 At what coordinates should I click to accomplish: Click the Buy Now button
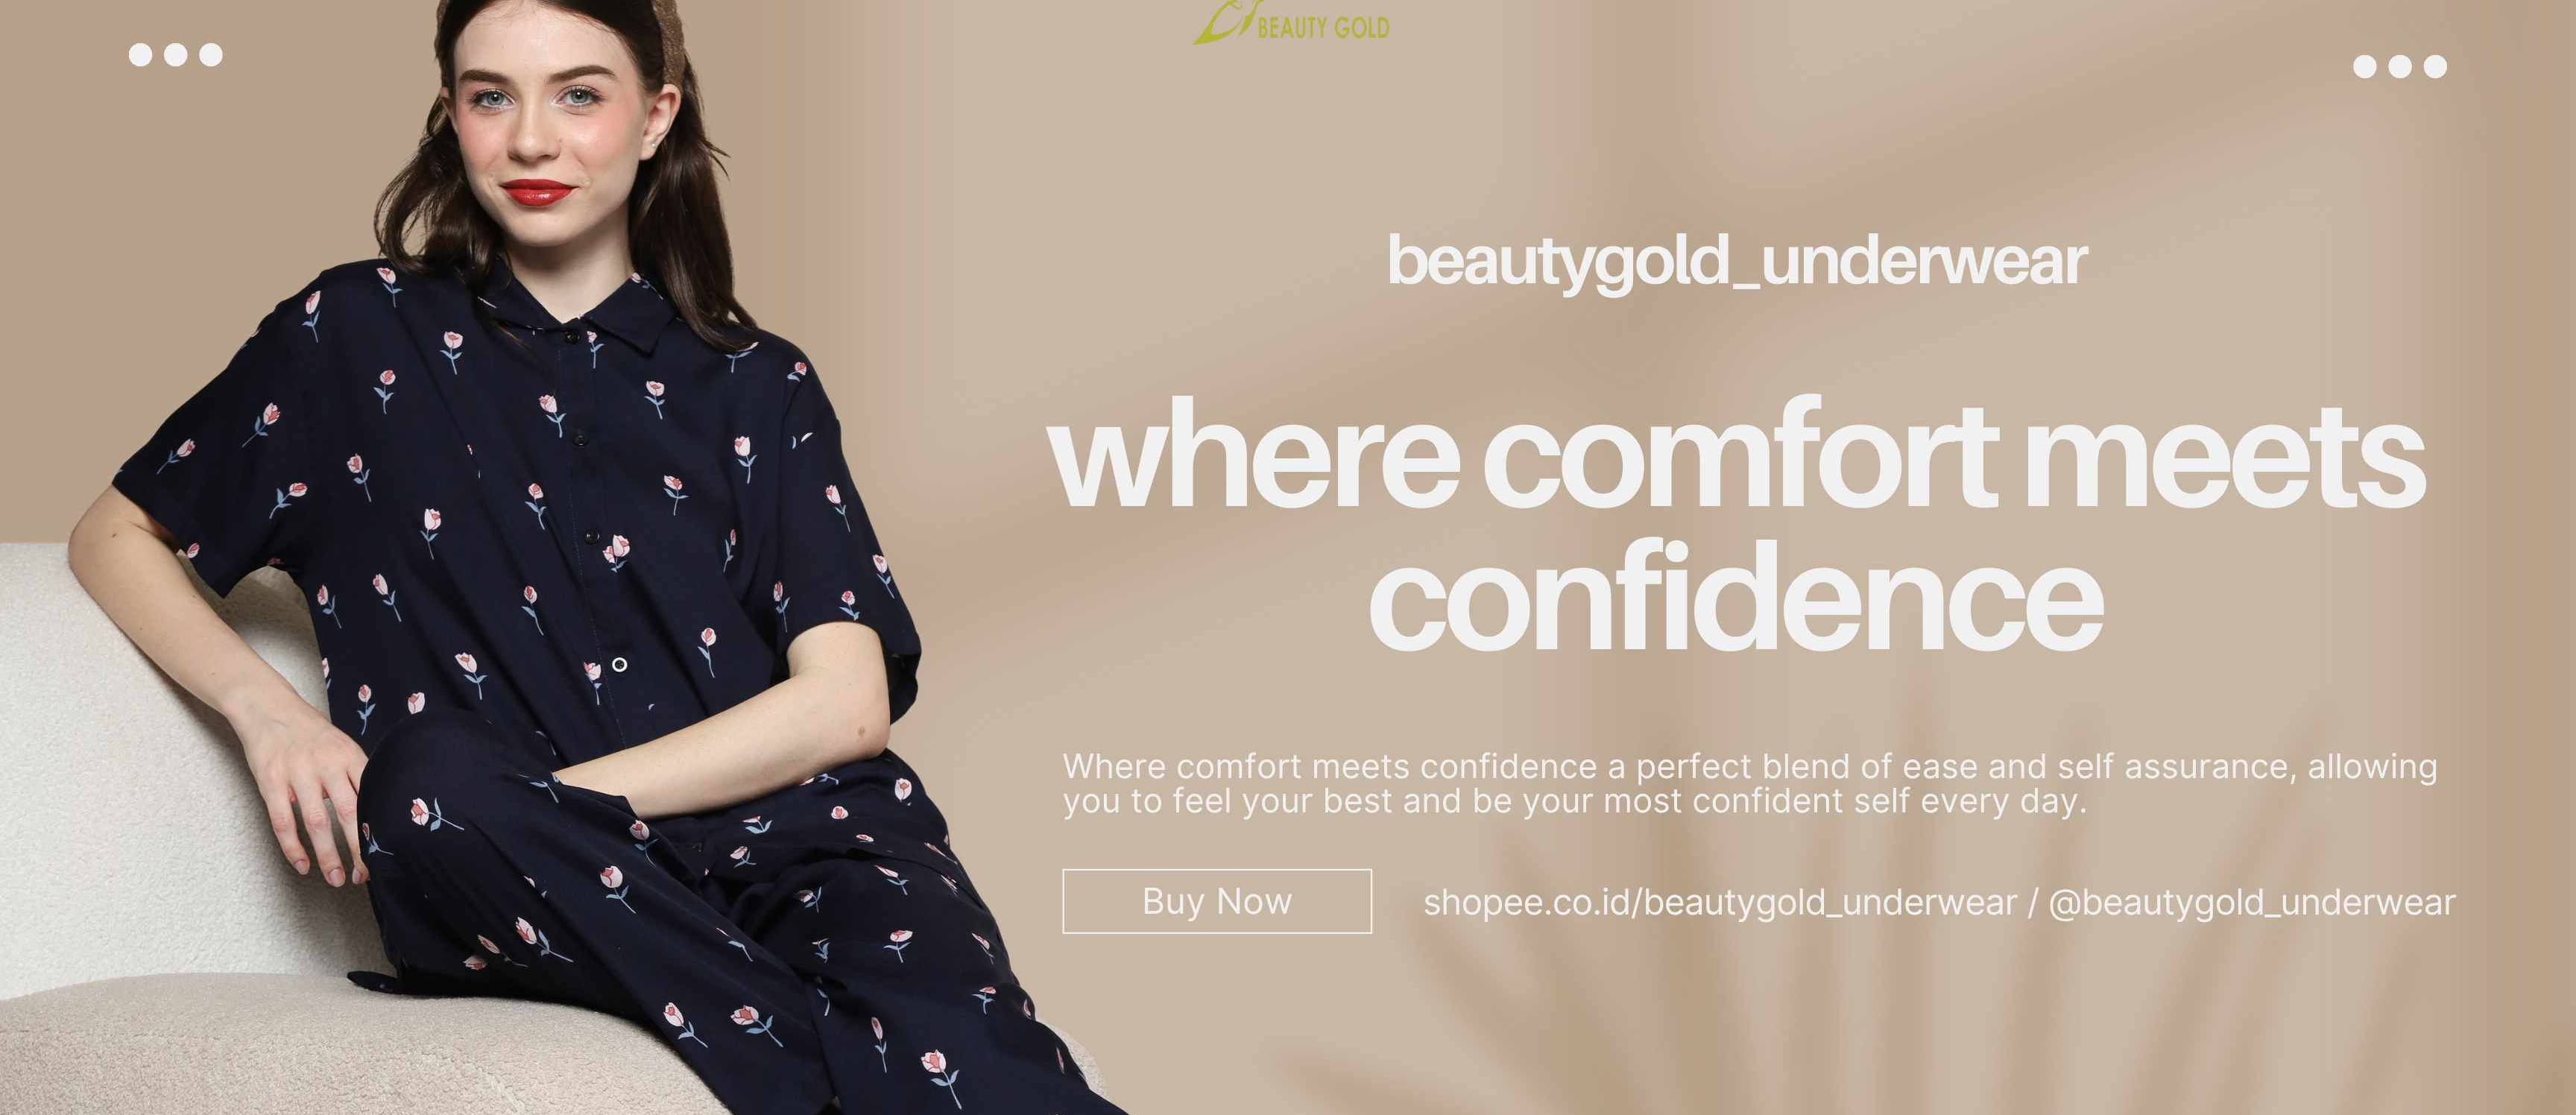[x=1217, y=901]
